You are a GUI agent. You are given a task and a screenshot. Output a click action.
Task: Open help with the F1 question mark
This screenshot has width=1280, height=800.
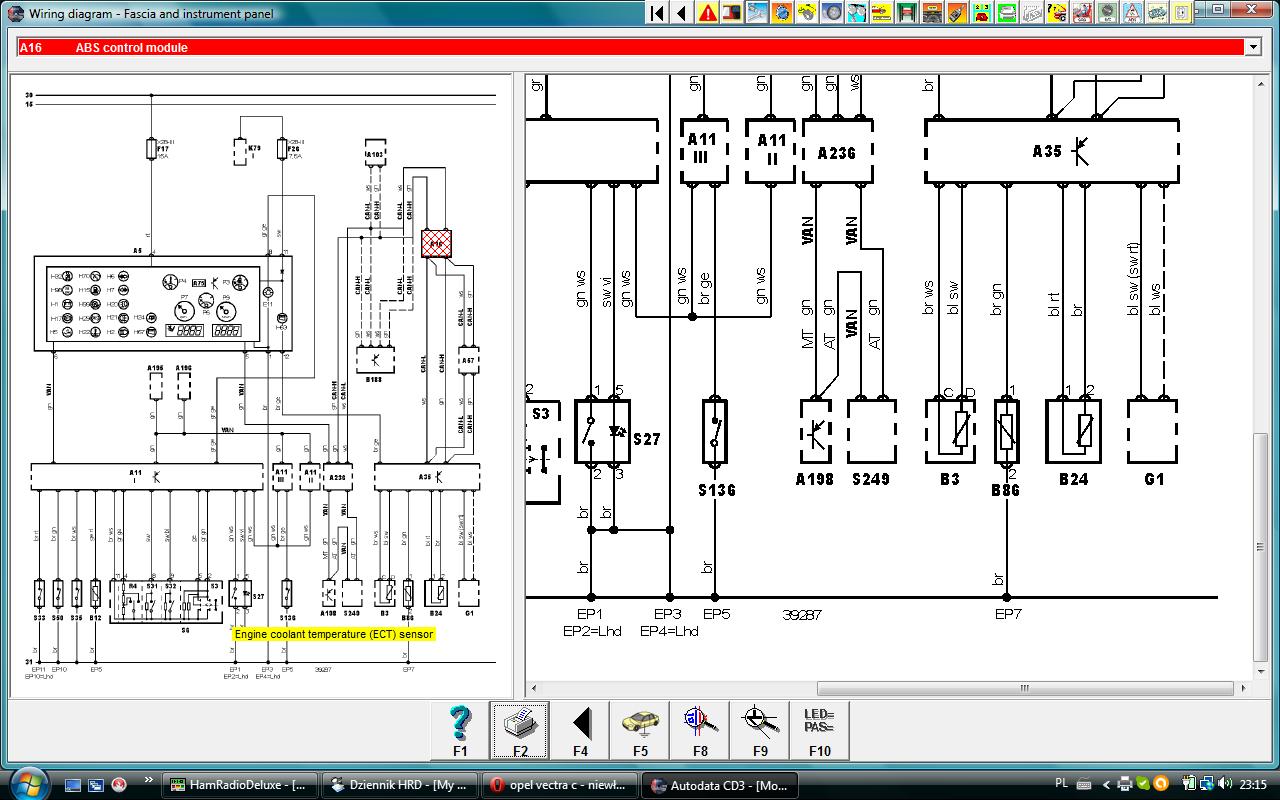coord(460,730)
